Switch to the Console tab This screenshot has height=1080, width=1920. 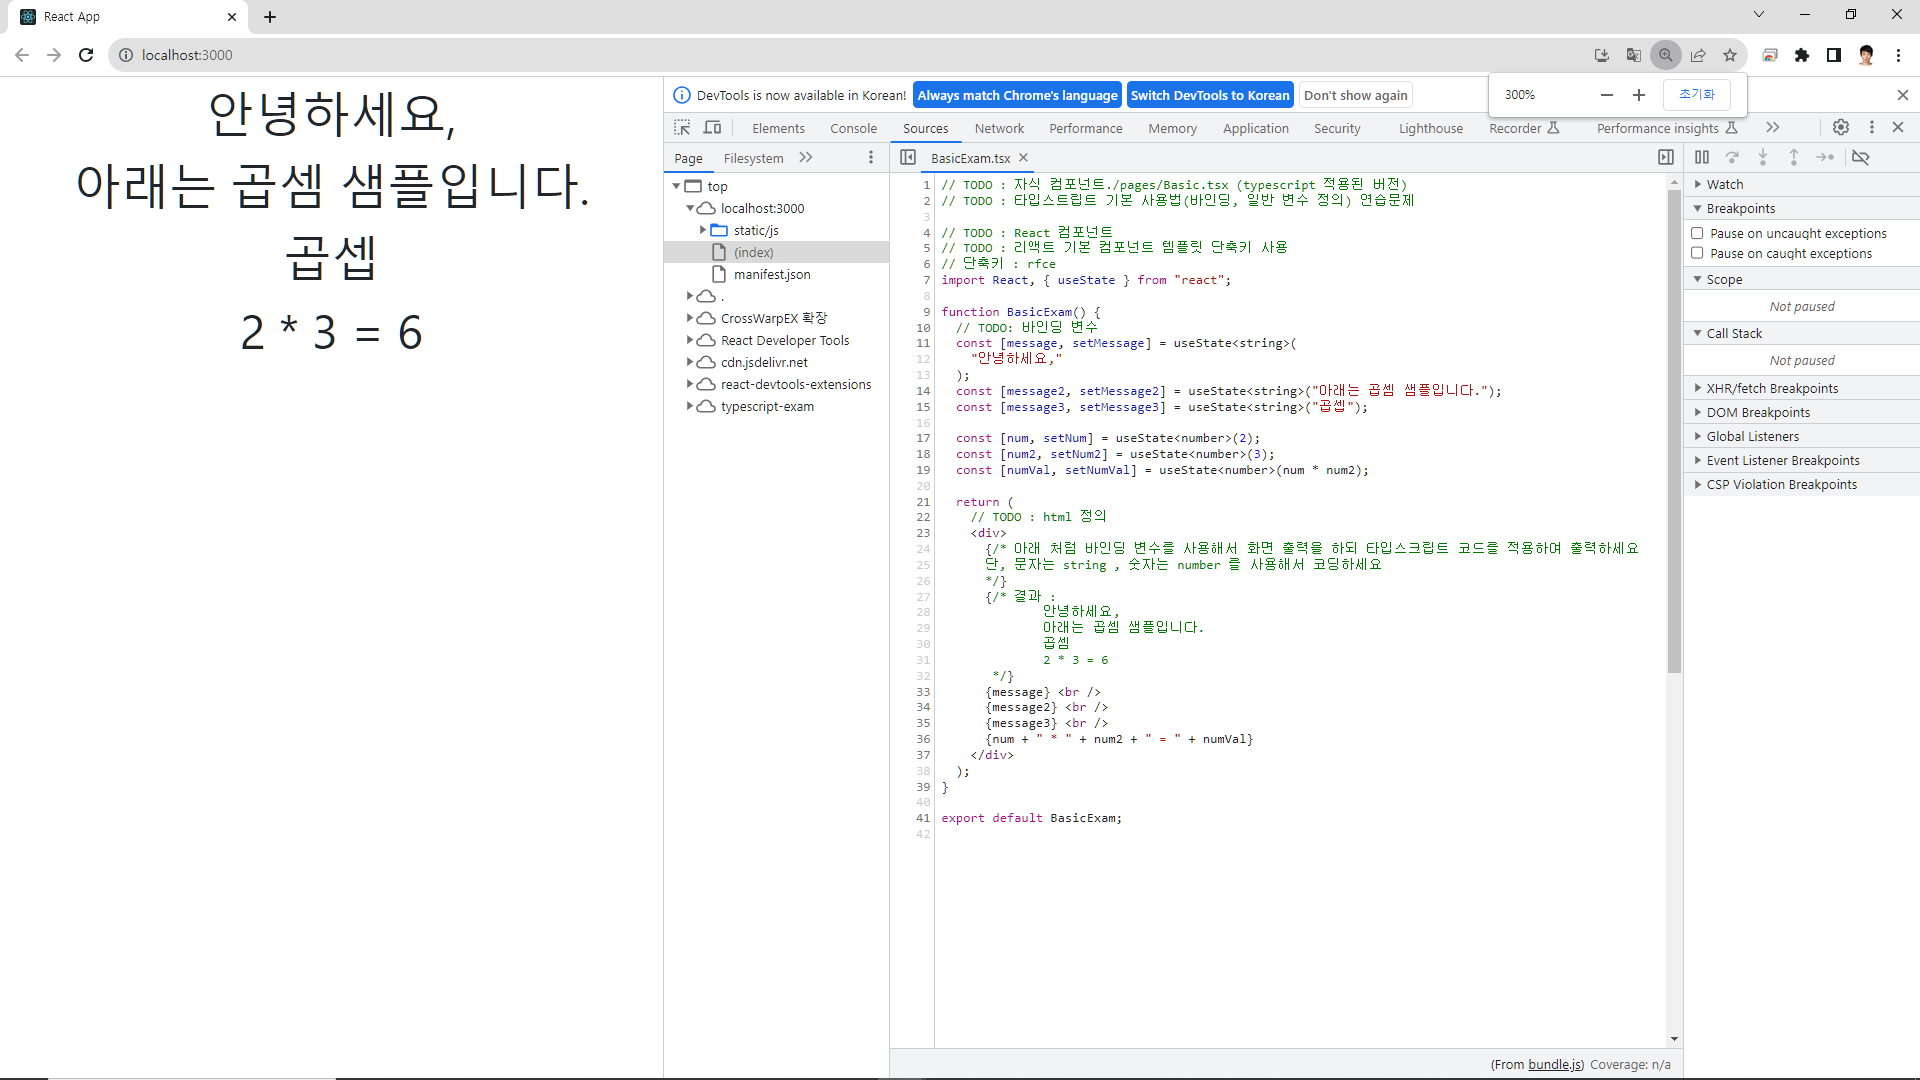[853, 128]
